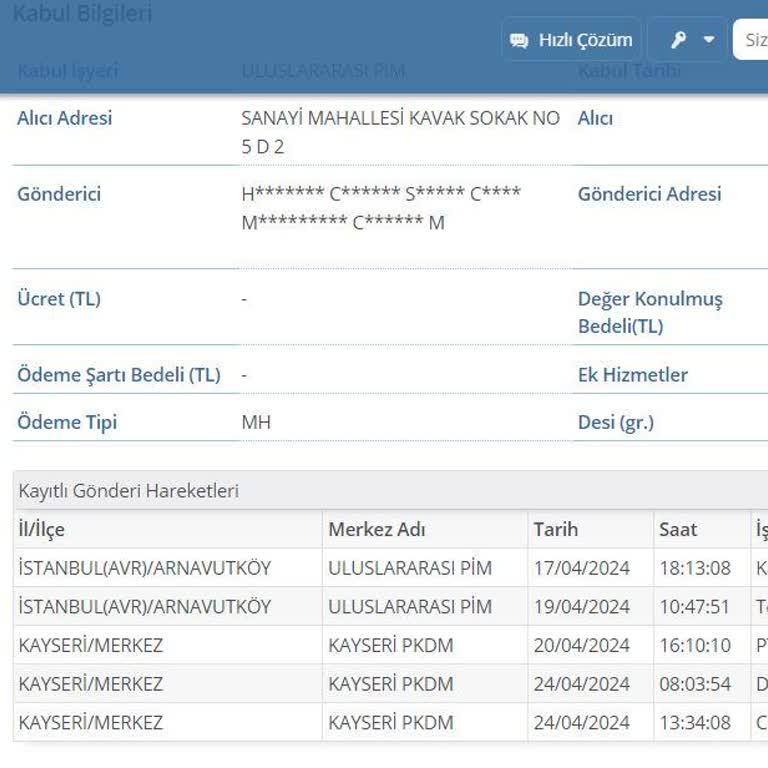This screenshot has width=768, height=768.
Task: Sort by the Tarih column header
Action: pos(556,529)
